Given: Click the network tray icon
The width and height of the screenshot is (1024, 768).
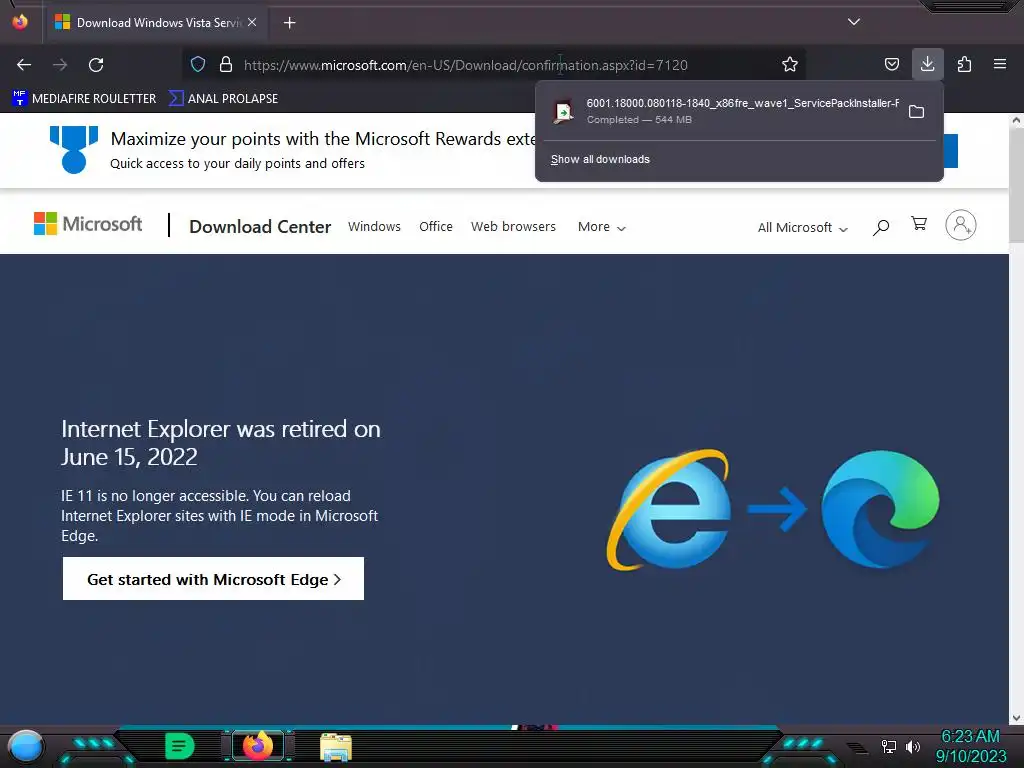Looking at the screenshot, I should pyautogui.click(x=888, y=746).
